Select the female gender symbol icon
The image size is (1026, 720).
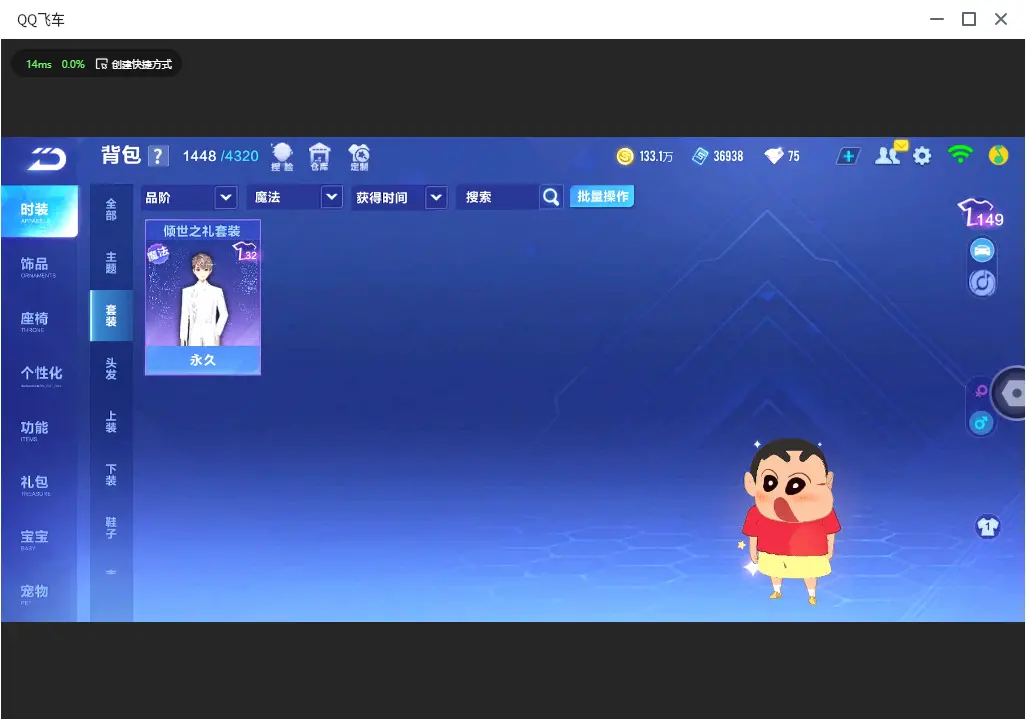(x=980, y=391)
